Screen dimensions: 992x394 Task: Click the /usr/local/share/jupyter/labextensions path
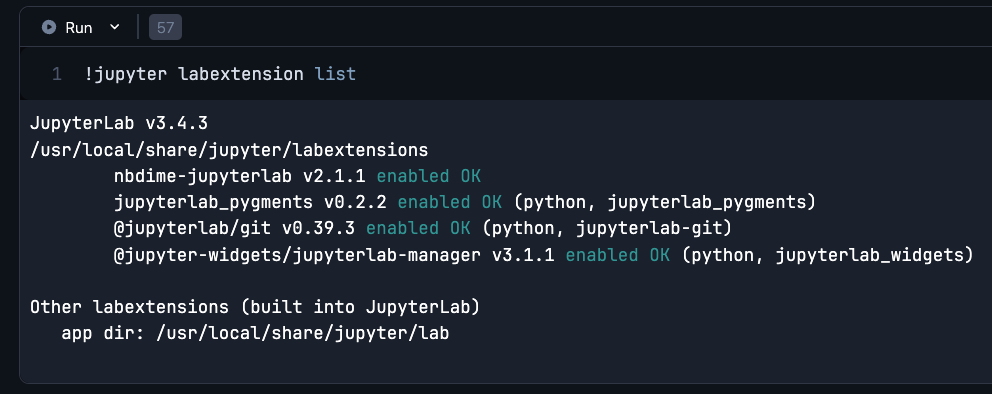(x=229, y=150)
